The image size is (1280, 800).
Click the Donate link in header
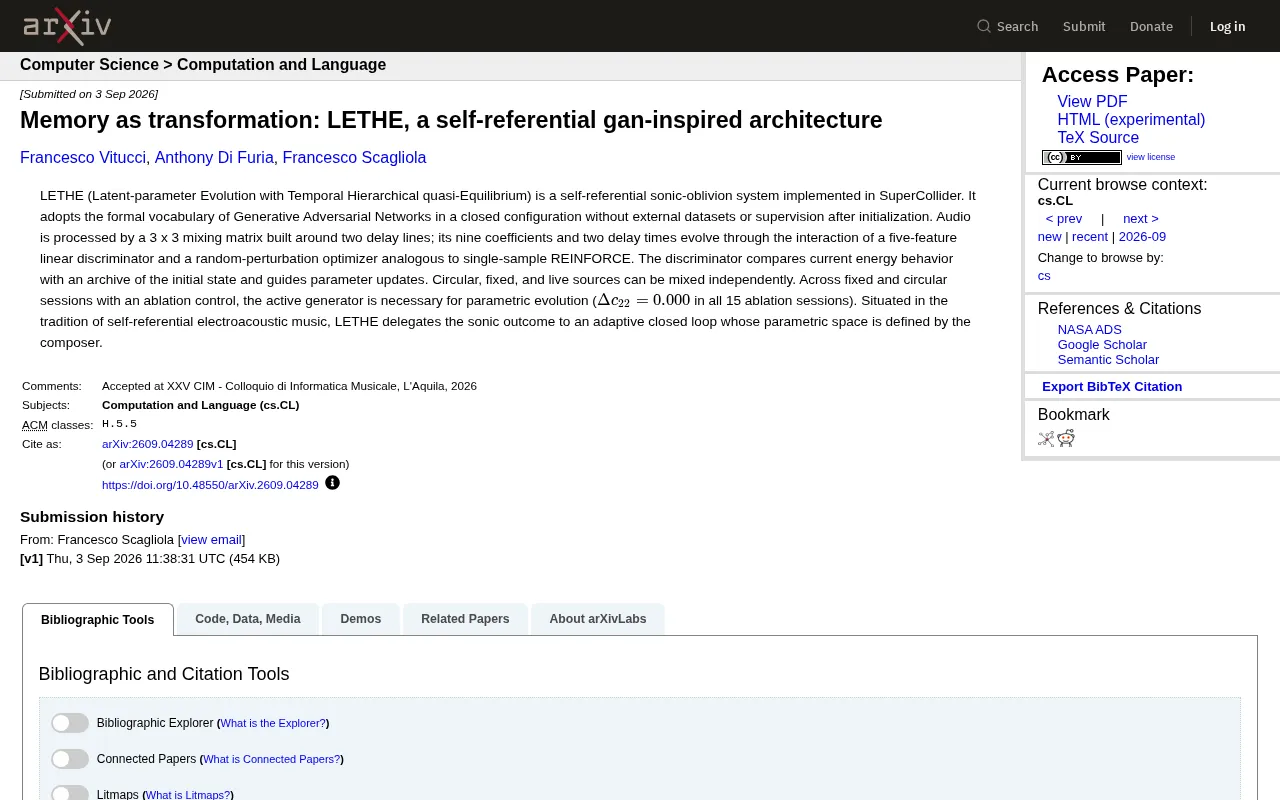[x=1151, y=26]
